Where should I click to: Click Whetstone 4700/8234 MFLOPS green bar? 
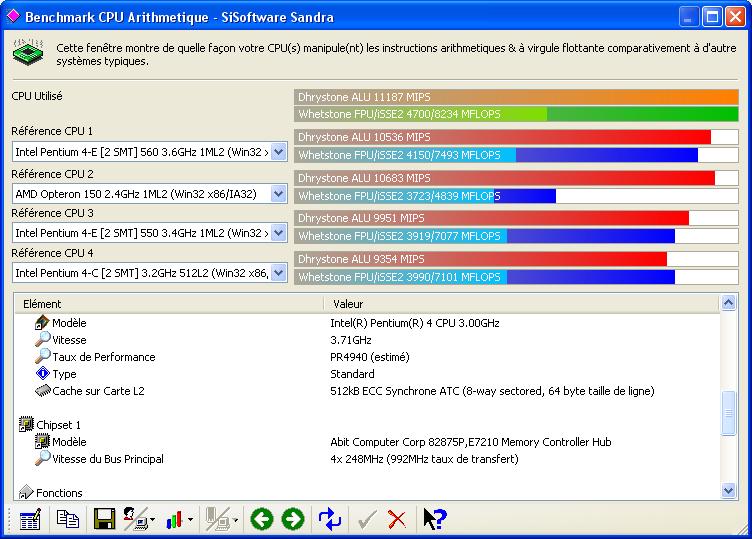516,114
